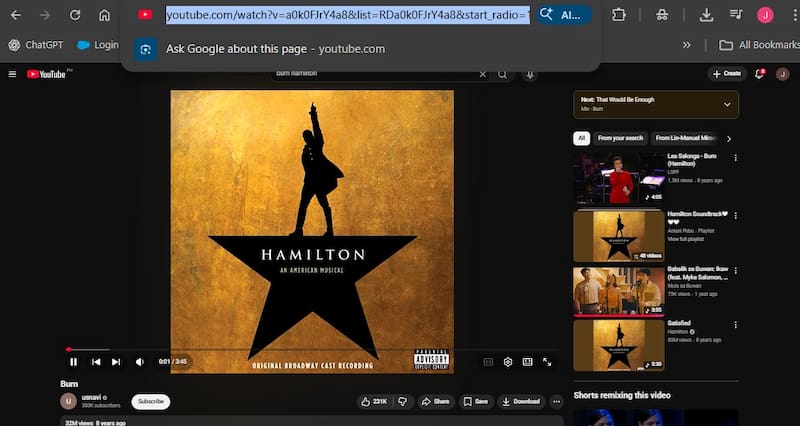Subscribe to usnavi channel

point(151,402)
